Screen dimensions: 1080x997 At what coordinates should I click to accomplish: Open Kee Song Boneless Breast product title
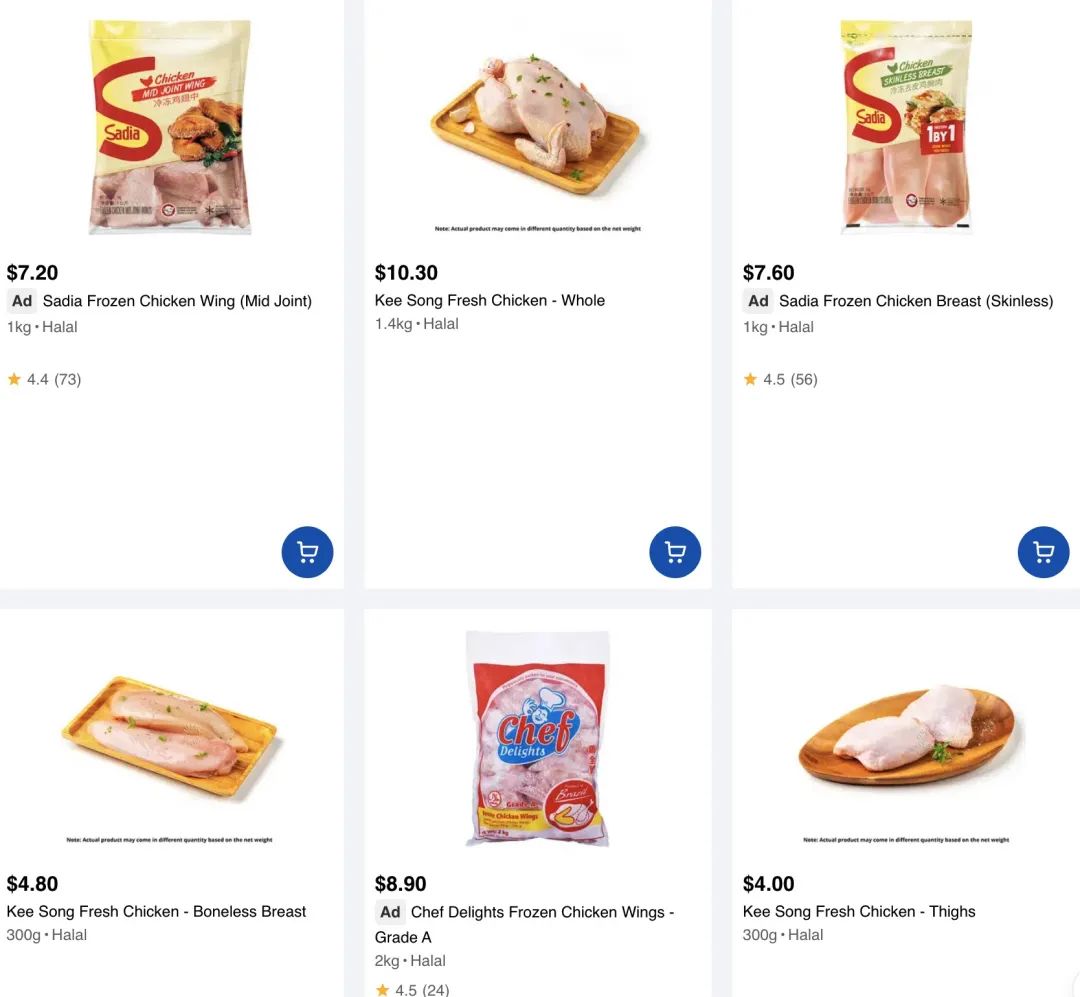pos(156,911)
